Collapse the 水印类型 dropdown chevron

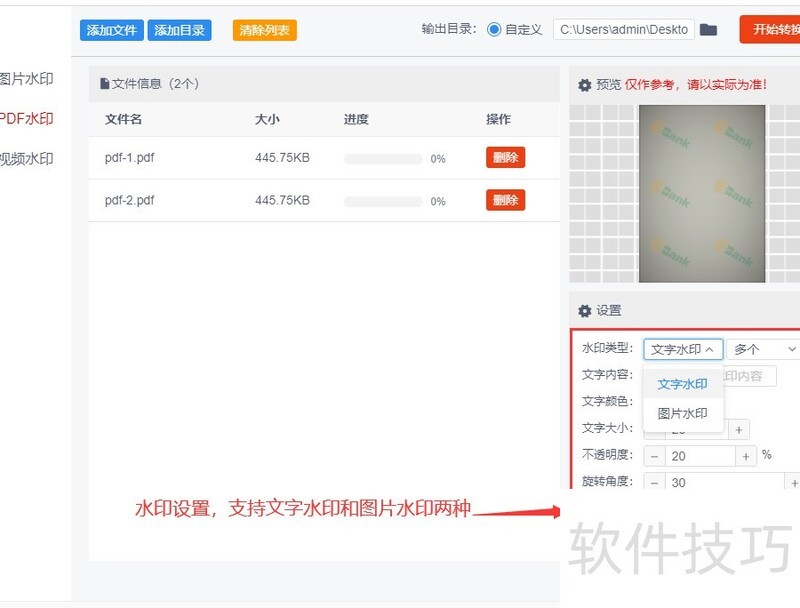709,349
